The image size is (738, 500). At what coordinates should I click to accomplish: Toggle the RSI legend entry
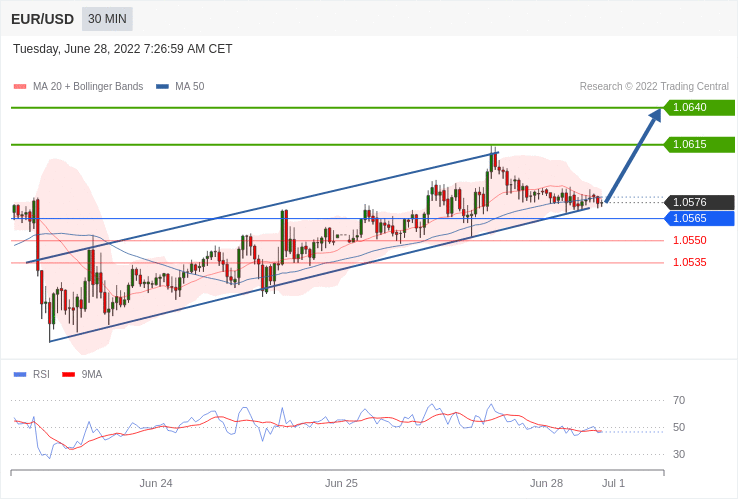[32, 375]
